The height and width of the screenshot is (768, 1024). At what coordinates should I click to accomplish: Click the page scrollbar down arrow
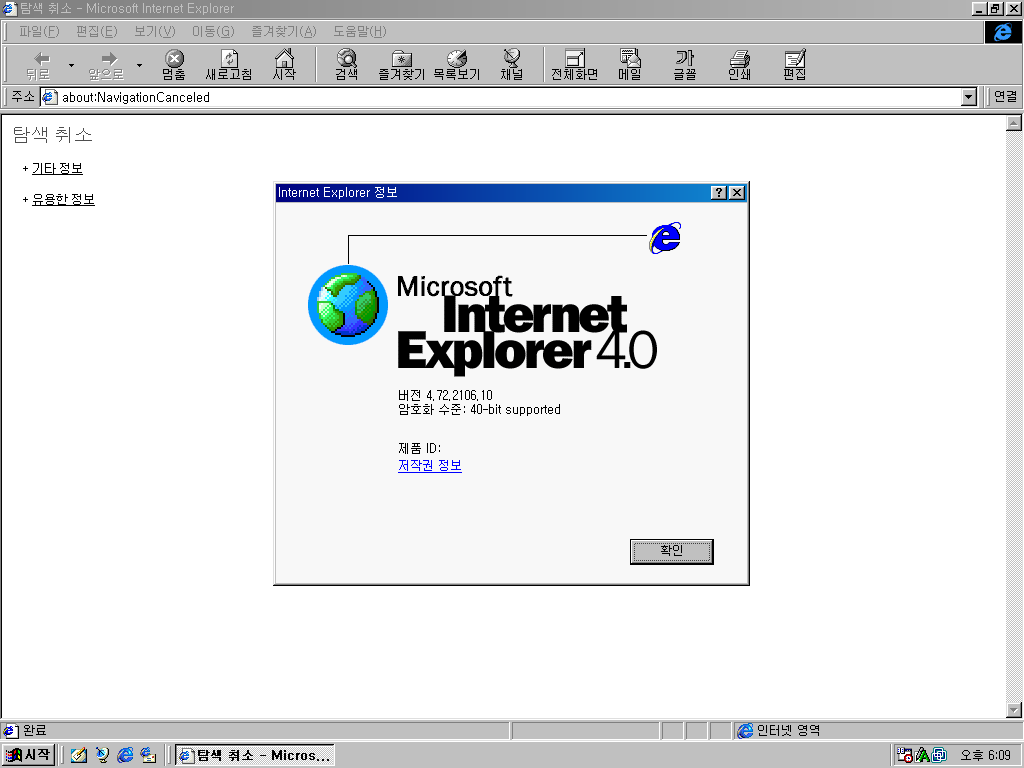click(x=1014, y=710)
